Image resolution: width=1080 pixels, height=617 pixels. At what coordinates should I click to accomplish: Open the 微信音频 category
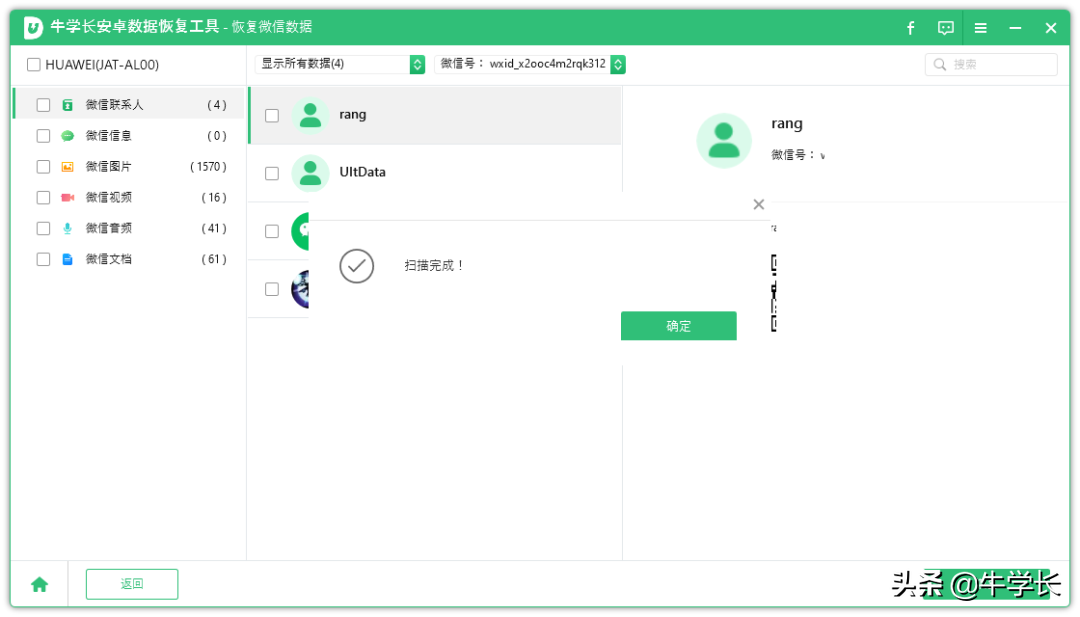(x=130, y=228)
